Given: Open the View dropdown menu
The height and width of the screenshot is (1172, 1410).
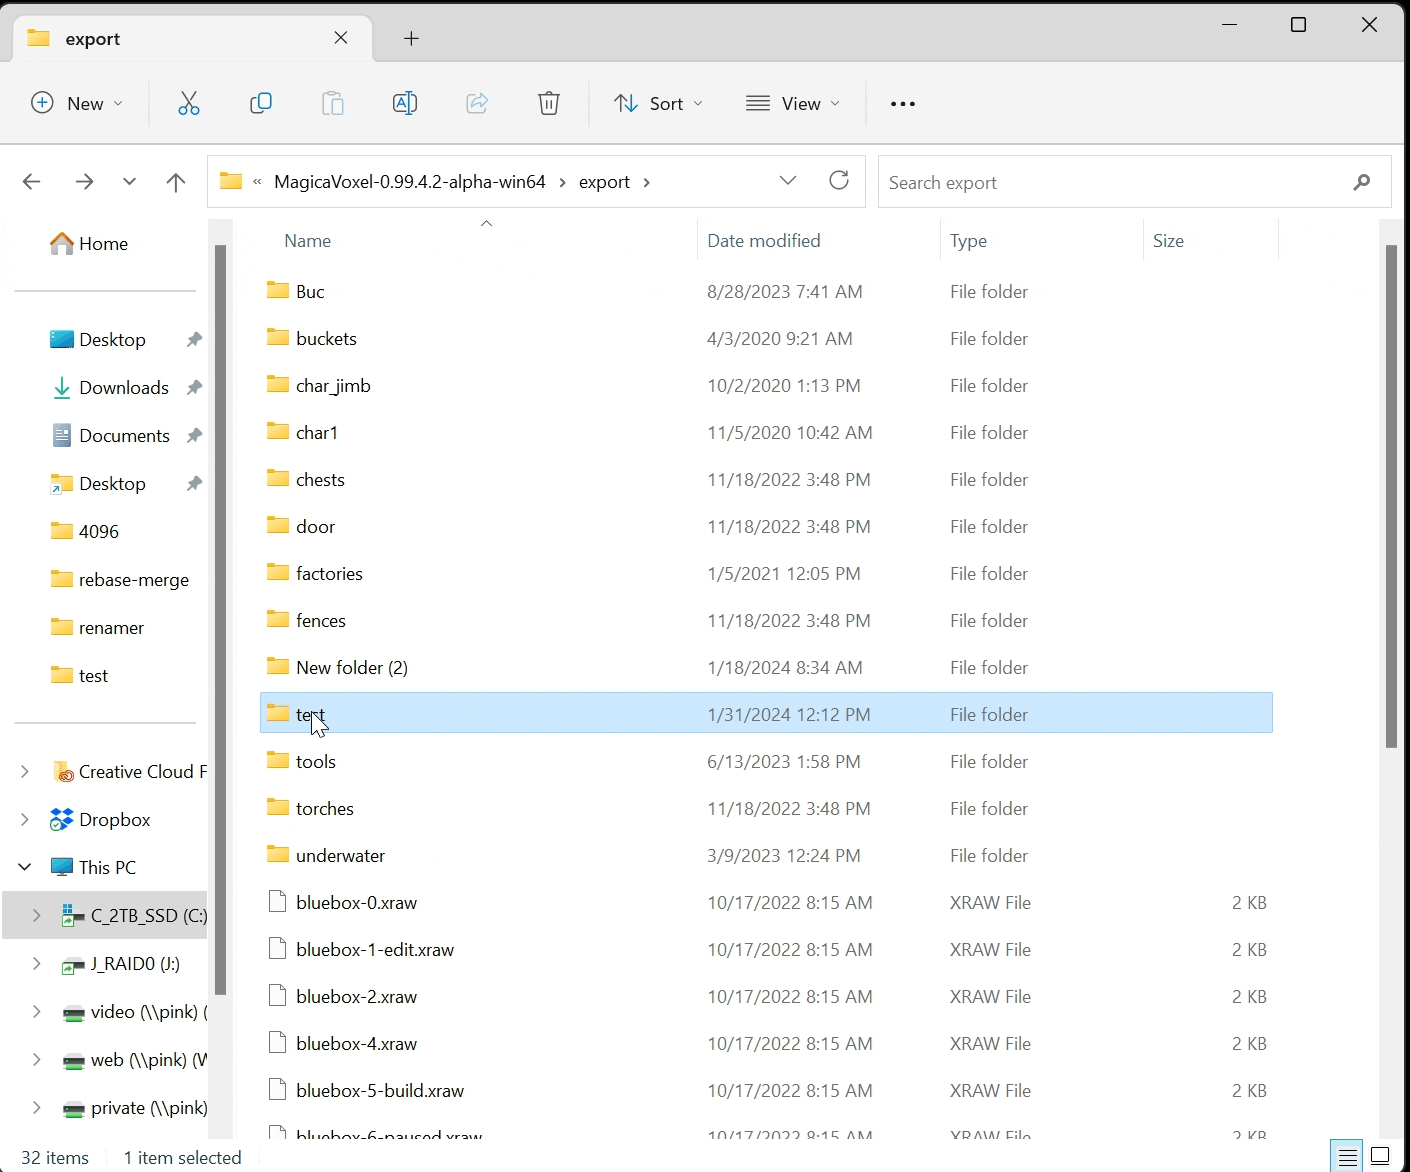Looking at the screenshot, I should pos(793,104).
